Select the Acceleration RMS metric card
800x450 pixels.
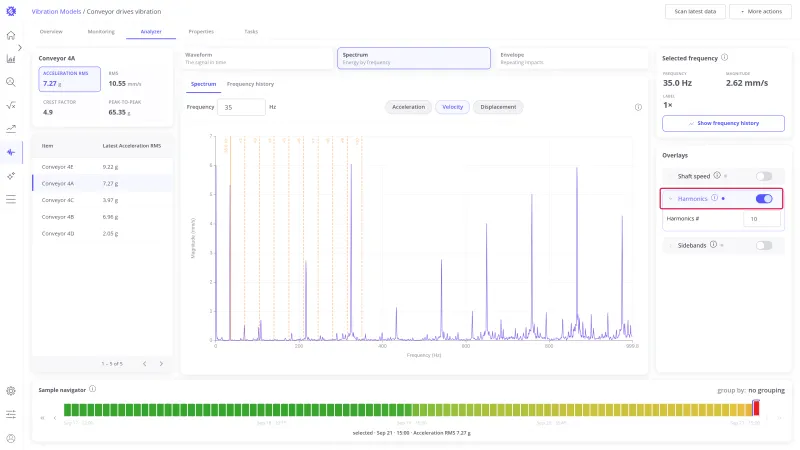69,79
